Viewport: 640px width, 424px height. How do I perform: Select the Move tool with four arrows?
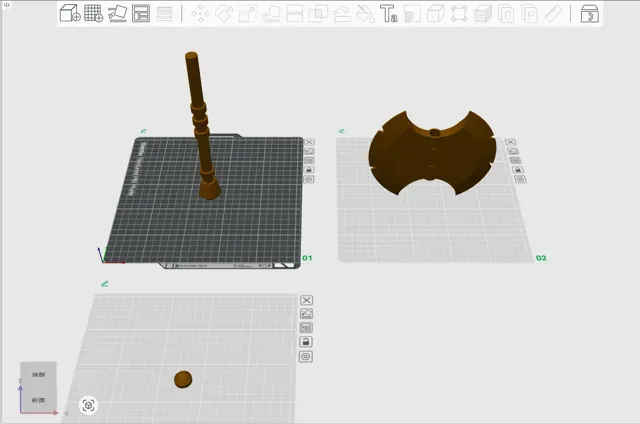click(200, 13)
